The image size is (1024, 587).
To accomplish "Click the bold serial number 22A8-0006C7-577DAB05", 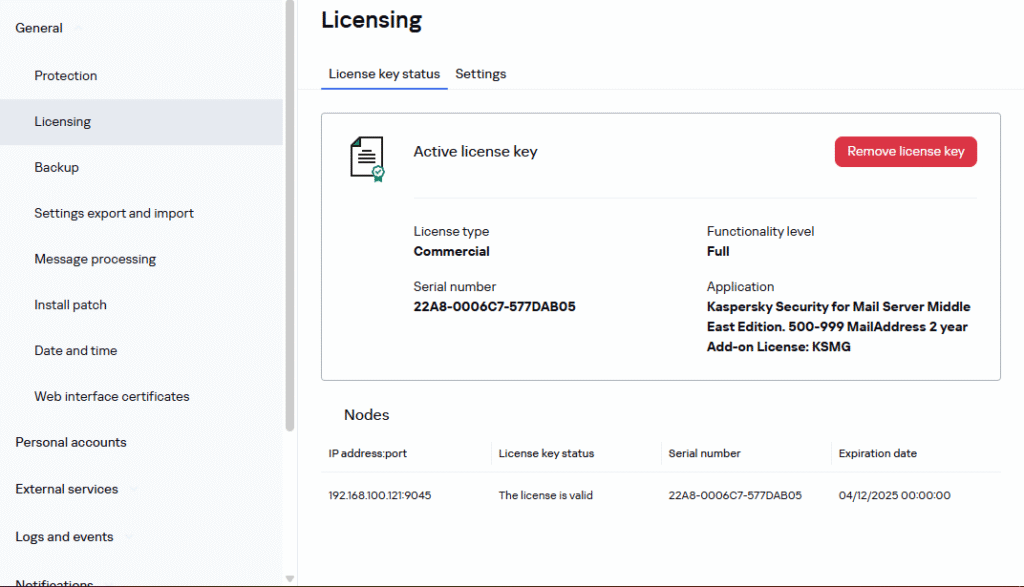I will [x=494, y=306].
